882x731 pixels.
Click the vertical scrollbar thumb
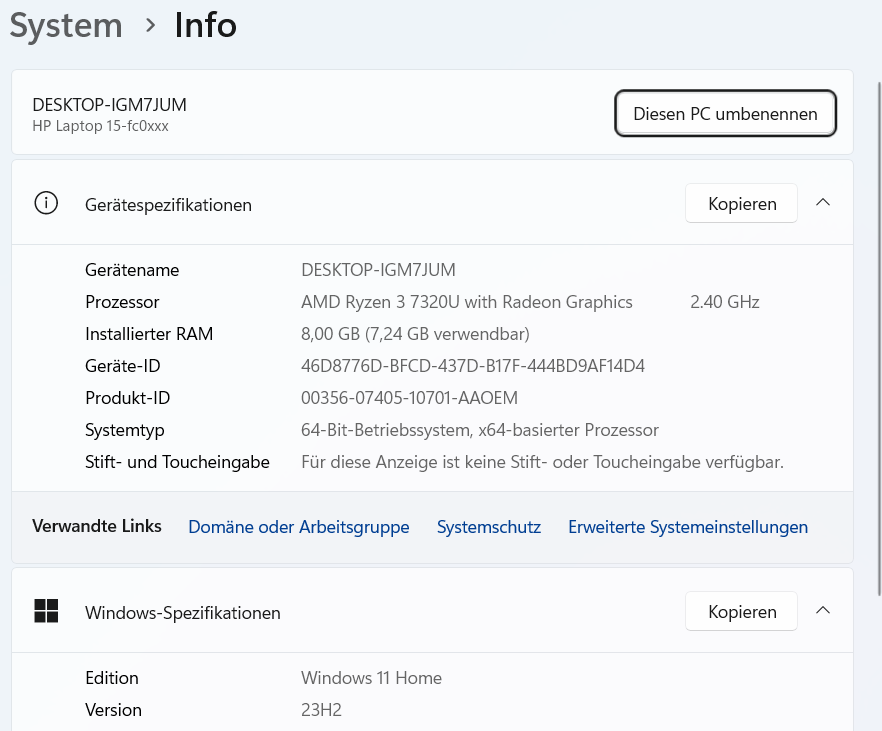click(x=879, y=337)
